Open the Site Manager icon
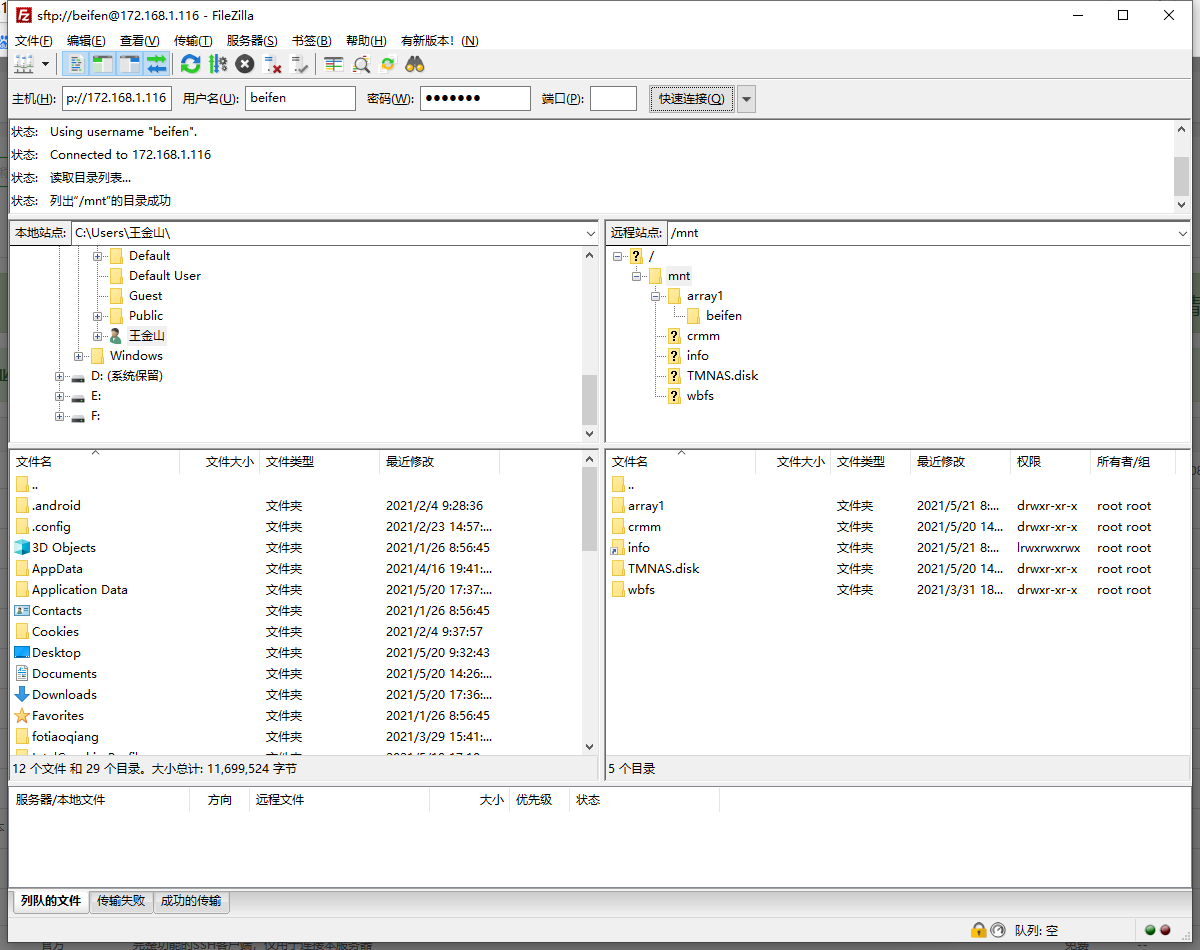The width and height of the screenshot is (1200, 950). (24, 64)
